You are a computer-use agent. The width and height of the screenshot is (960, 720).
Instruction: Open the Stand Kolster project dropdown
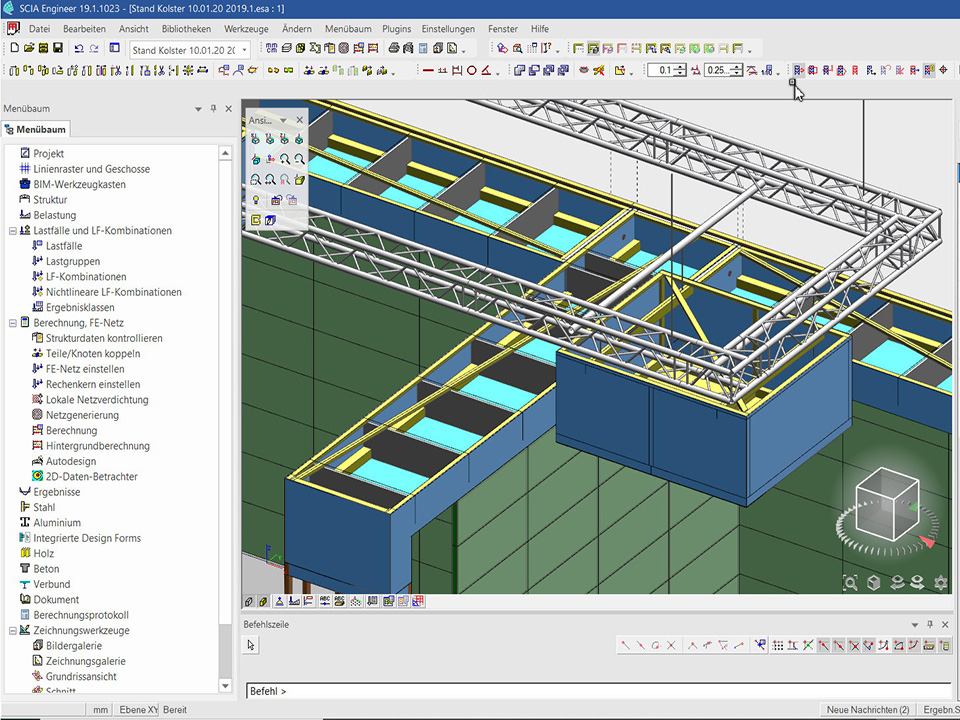click(245, 50)
